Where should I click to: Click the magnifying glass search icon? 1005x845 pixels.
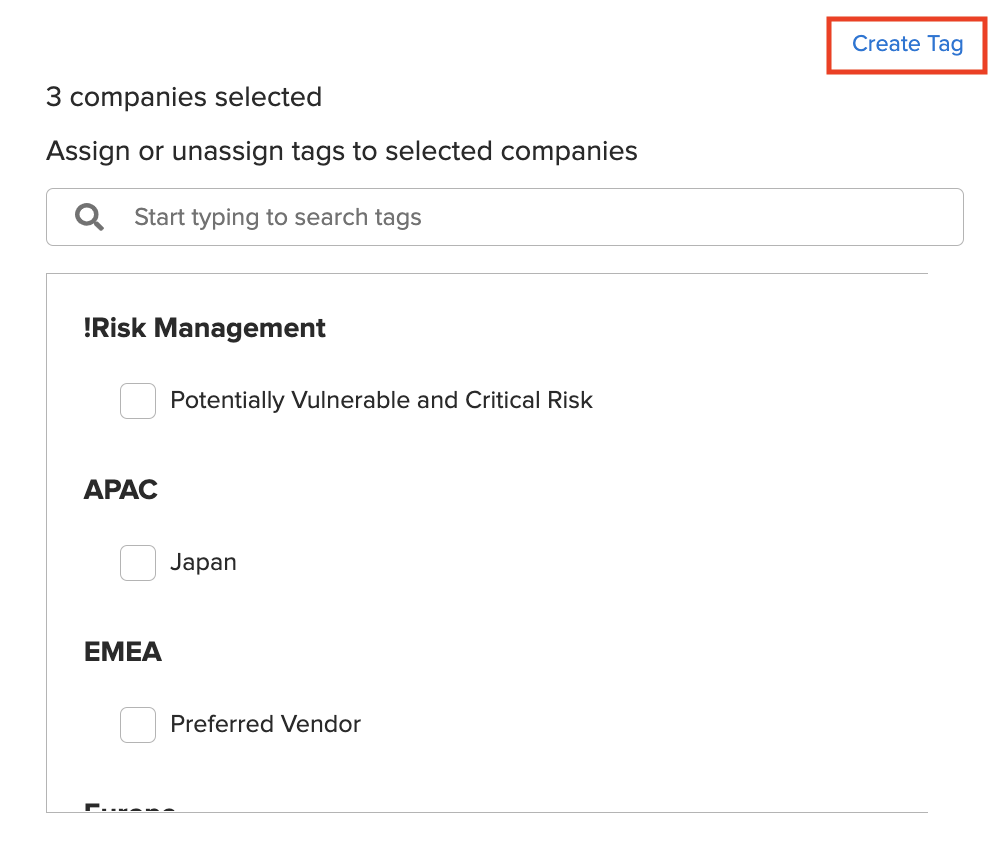click(89, 217)
